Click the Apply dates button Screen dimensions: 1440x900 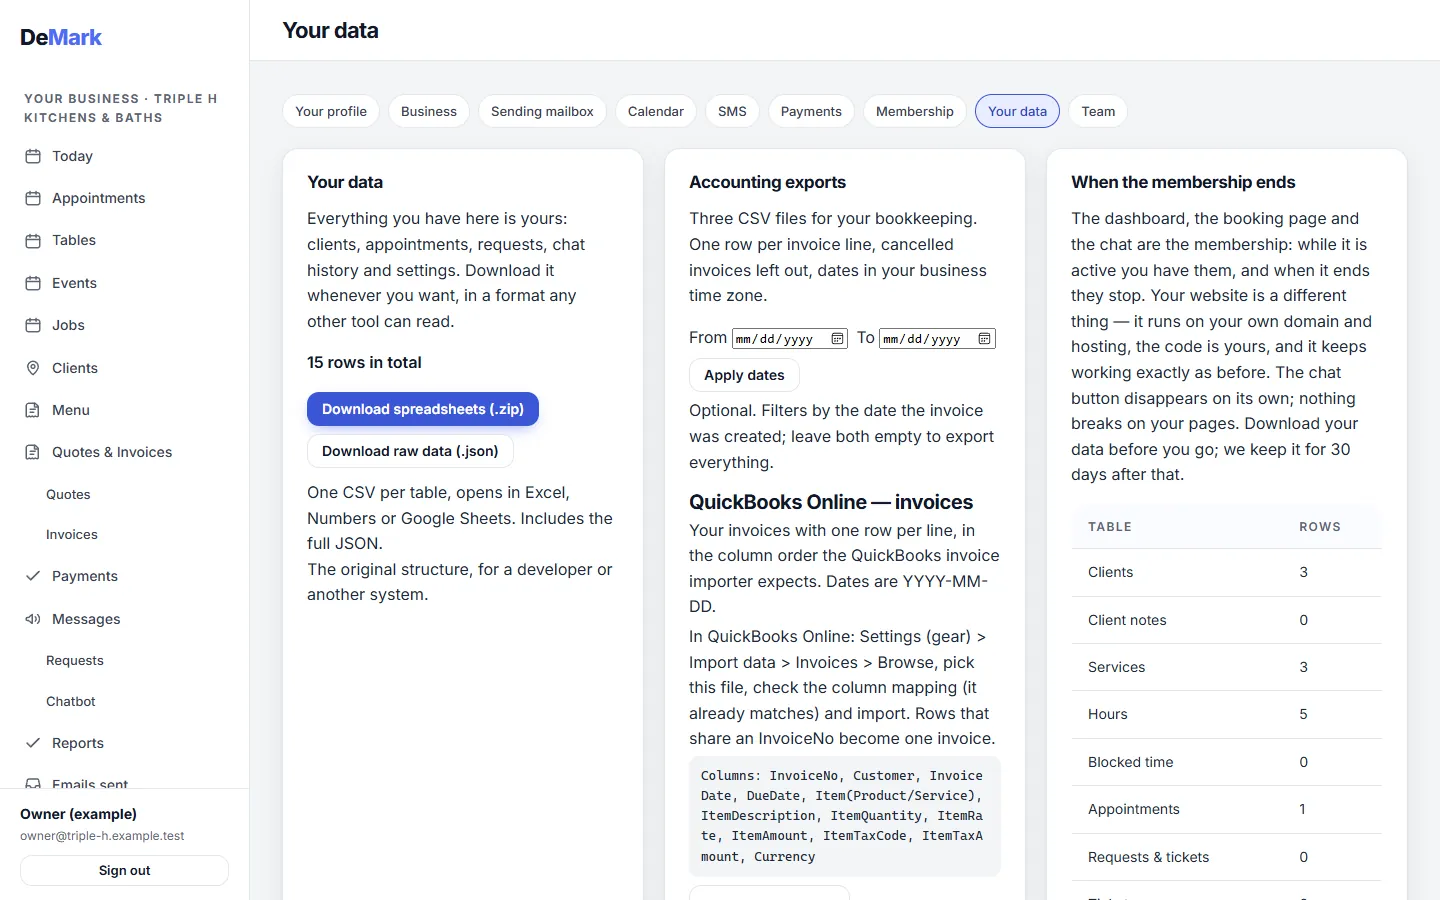pos(744,375)
